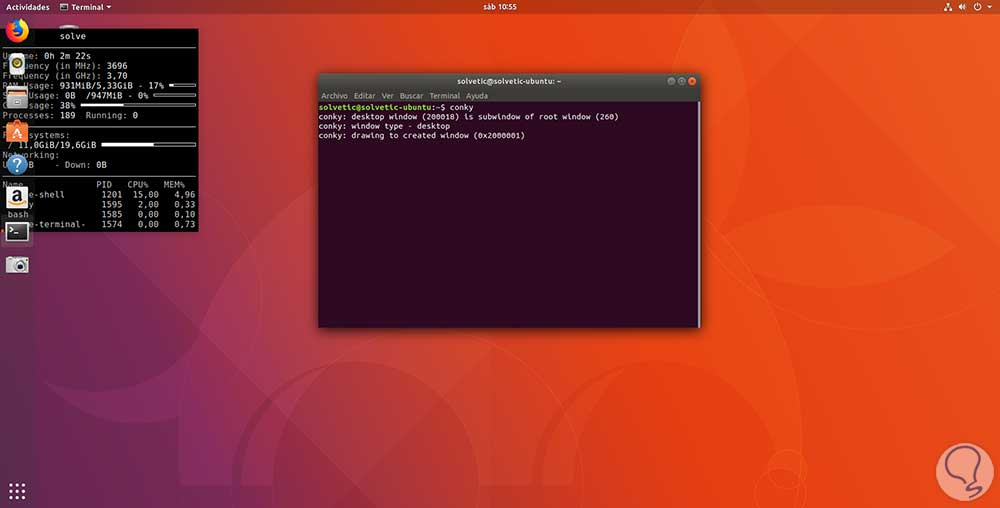Open the Terminal menu in the menu bar
The image size is (1000, 508).
pos(445,96)
